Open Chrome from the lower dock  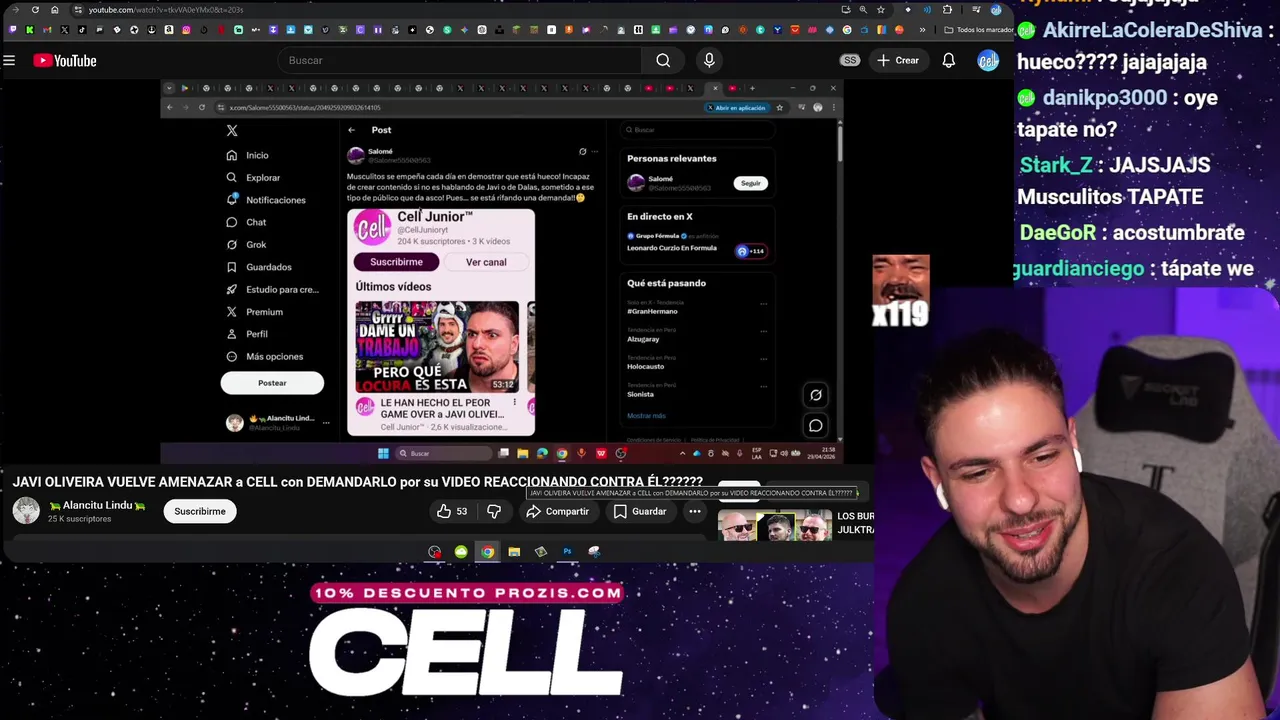click(x=487, y=552)
